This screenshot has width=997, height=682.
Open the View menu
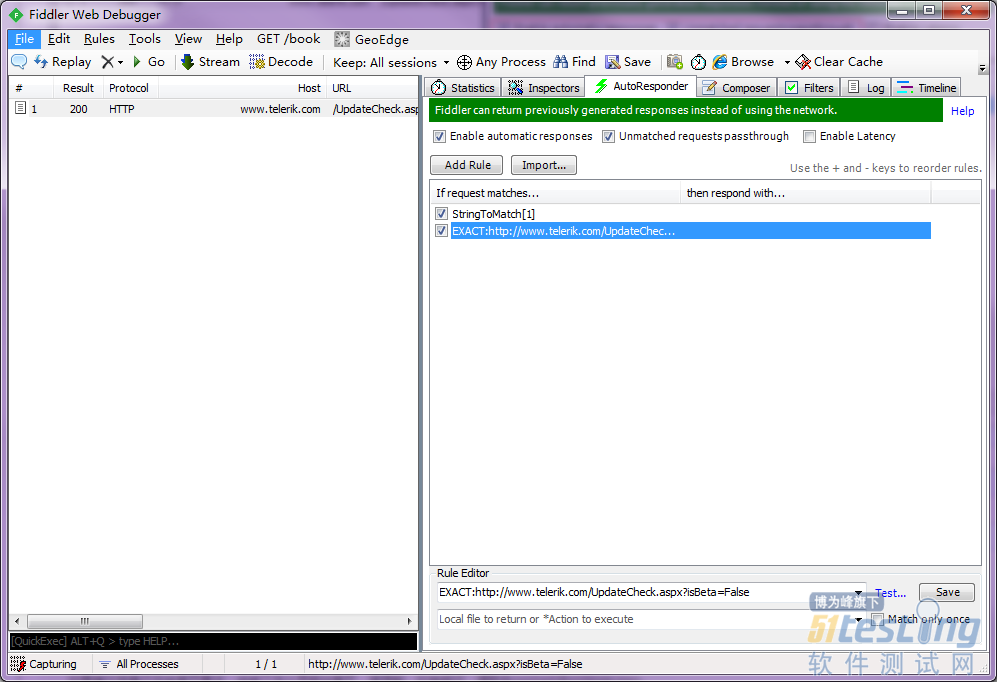click(188, 39)
